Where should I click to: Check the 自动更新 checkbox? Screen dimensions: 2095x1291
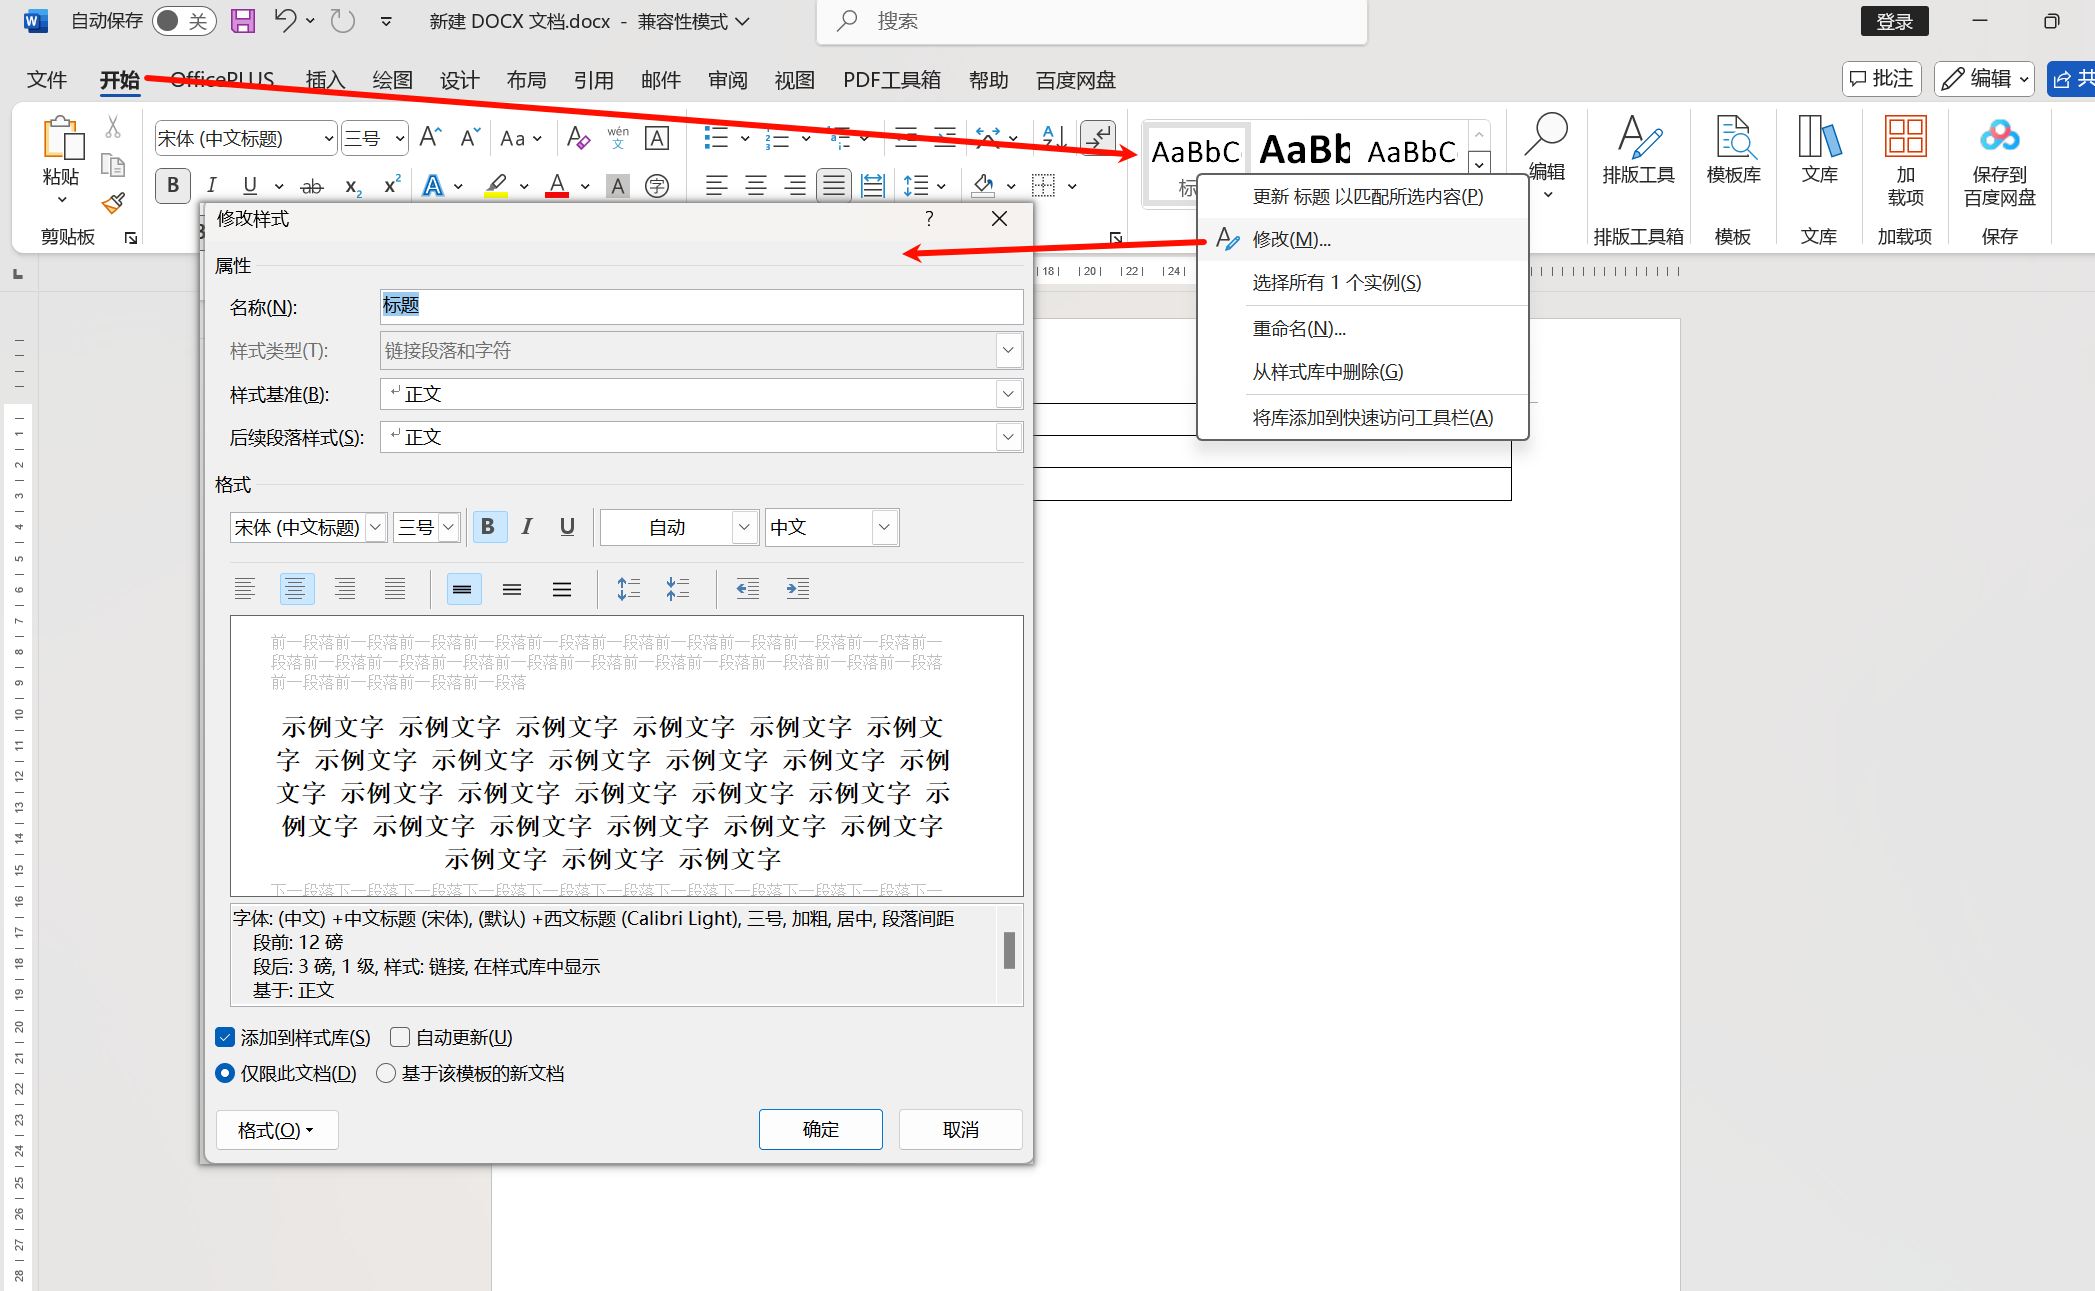tap(400, 1037)
